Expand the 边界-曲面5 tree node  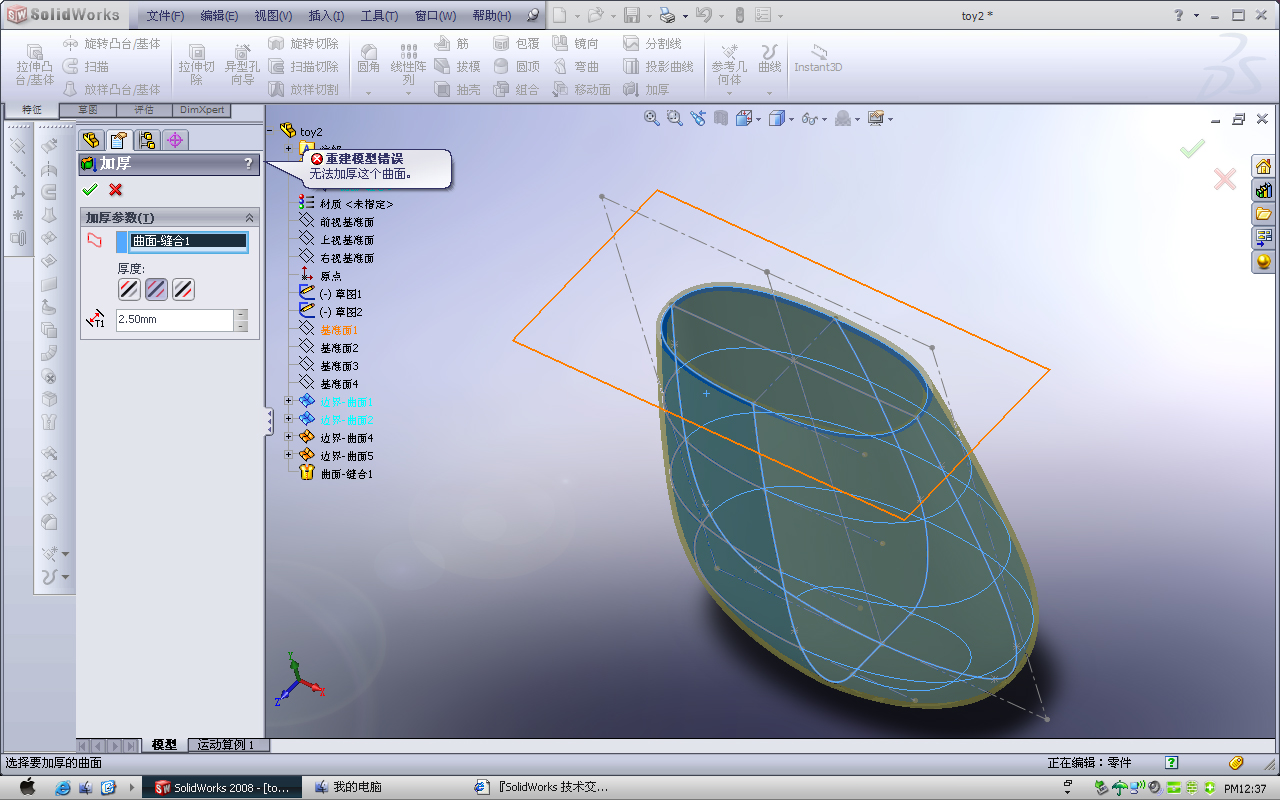pos(289,456)
